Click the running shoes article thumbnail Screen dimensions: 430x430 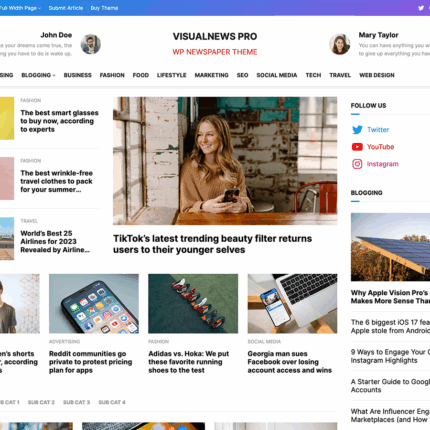pyautogui.click(x=193, y=304)
